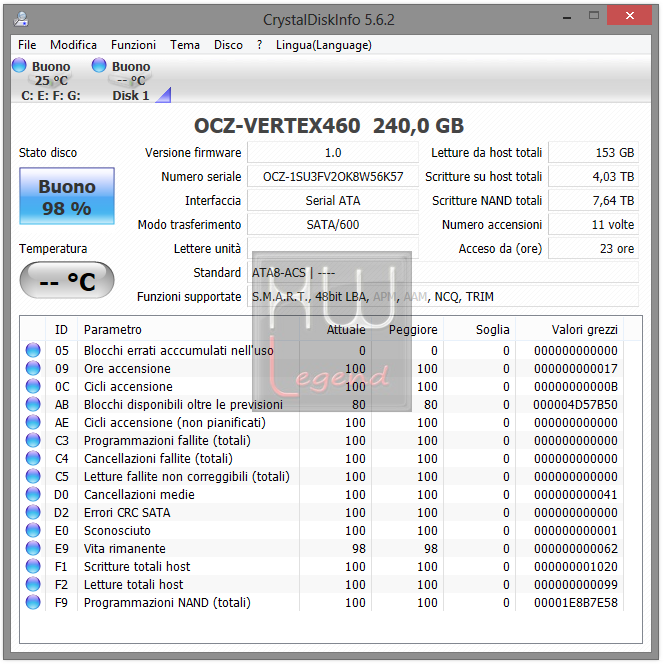Select raw value 000000000062
Viewport: 665px width, 664px height.
point(576,549)
